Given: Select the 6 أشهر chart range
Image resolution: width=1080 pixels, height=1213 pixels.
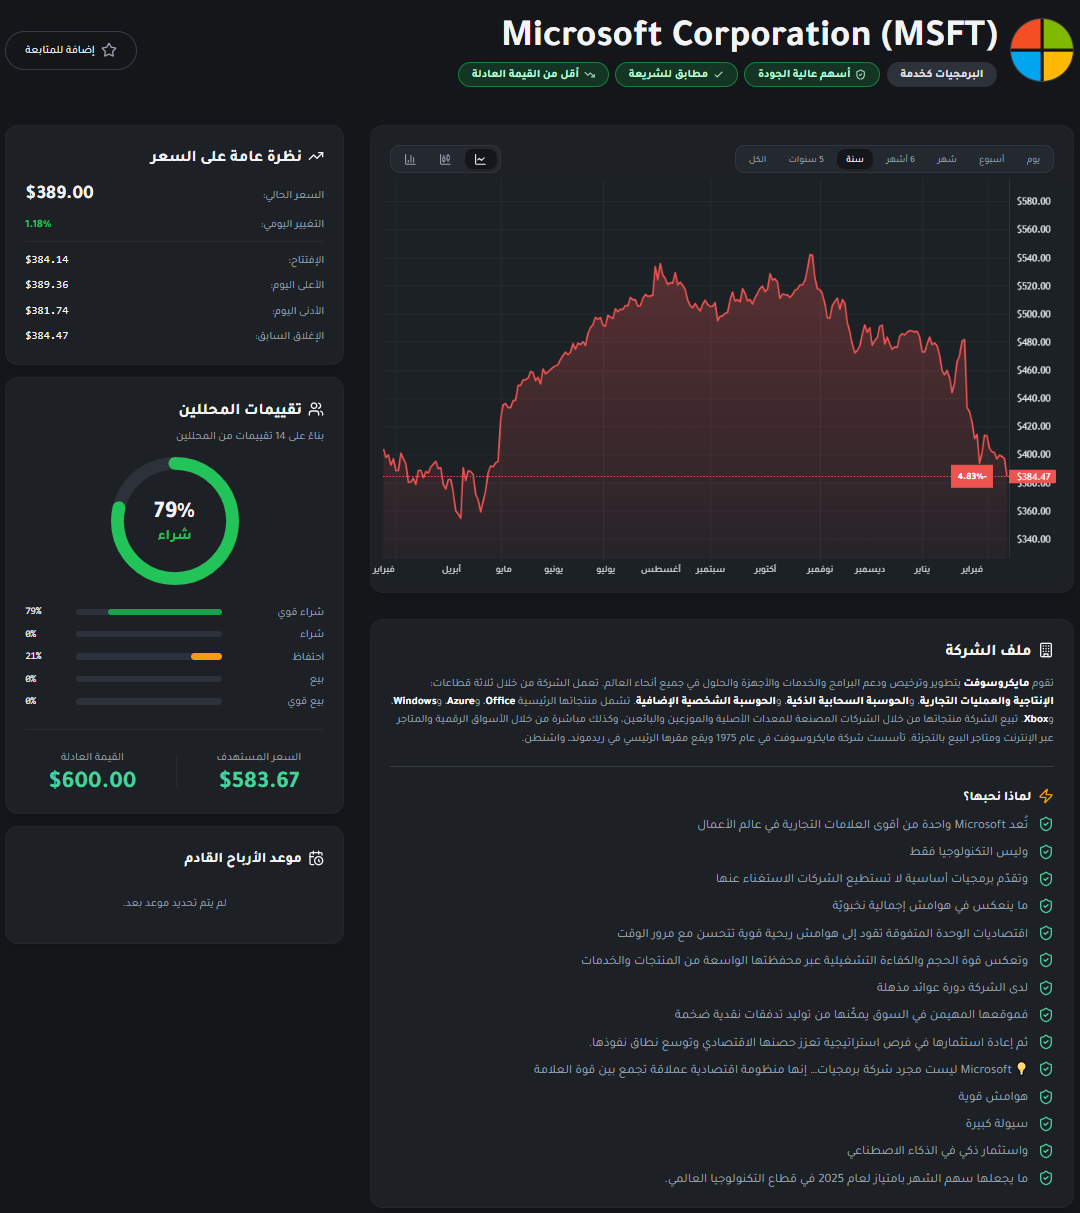Looking at the screenshot, I should 900,159.
